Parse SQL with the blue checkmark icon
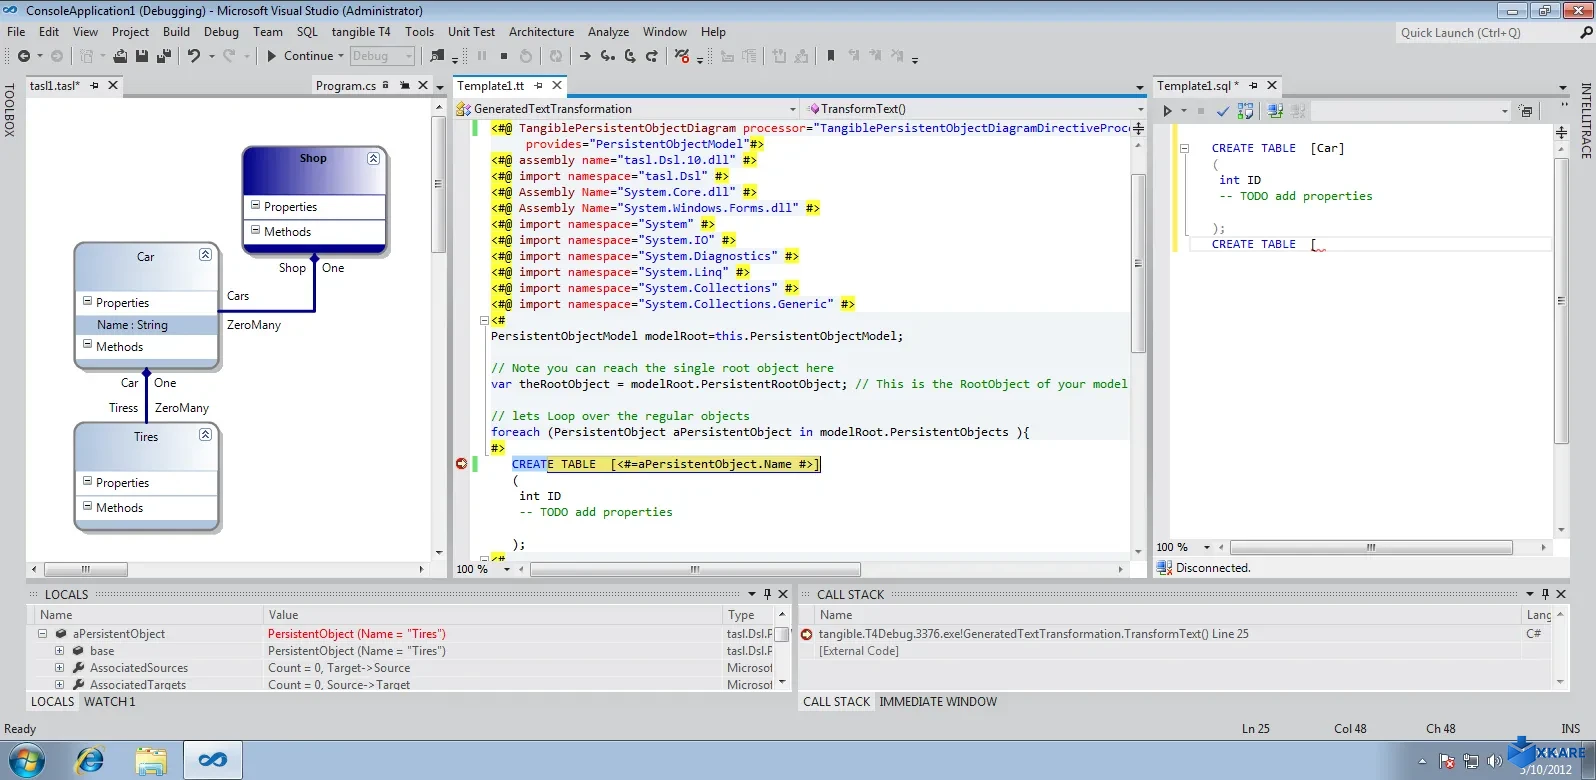This screenshot has height=780, width=1596. 1223,111
